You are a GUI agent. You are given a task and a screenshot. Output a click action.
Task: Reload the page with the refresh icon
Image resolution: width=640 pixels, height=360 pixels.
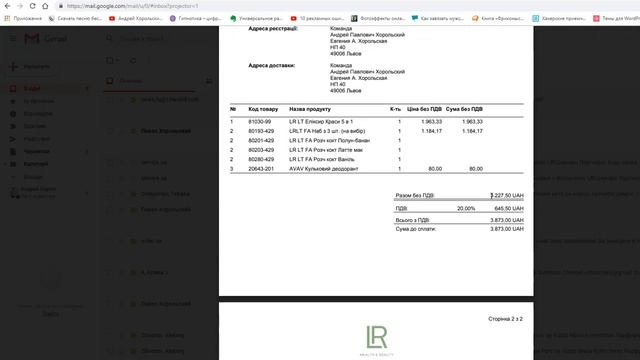point(32,6)
